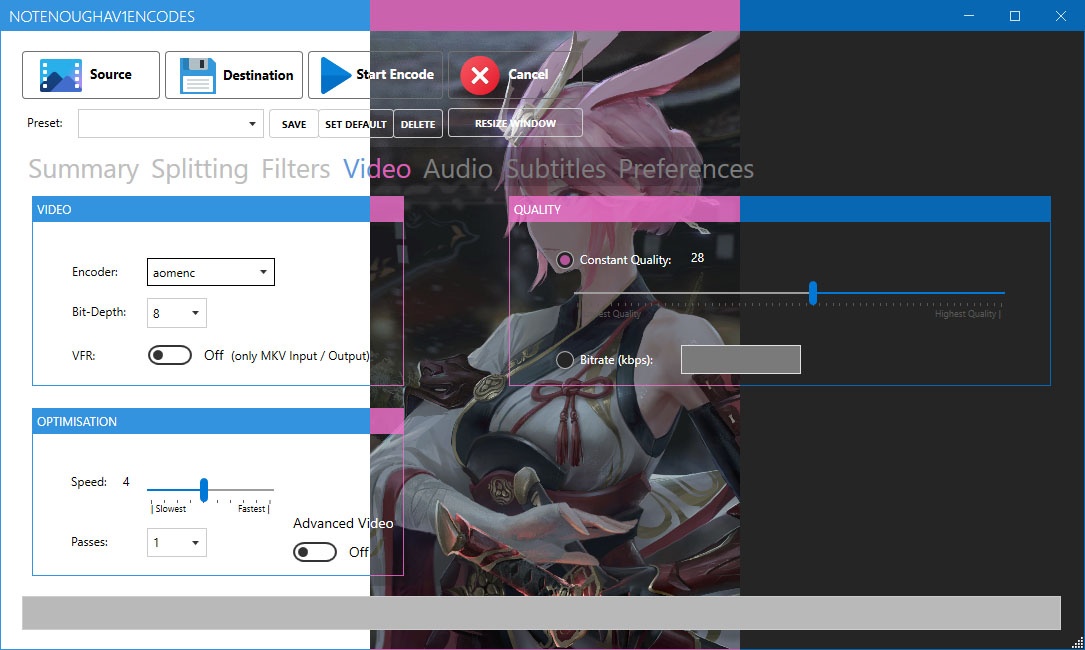This screenshot has height=650, width=1085.
Task: Select the Bitrate (kbps) radio button
Action: tap(565, 360)
